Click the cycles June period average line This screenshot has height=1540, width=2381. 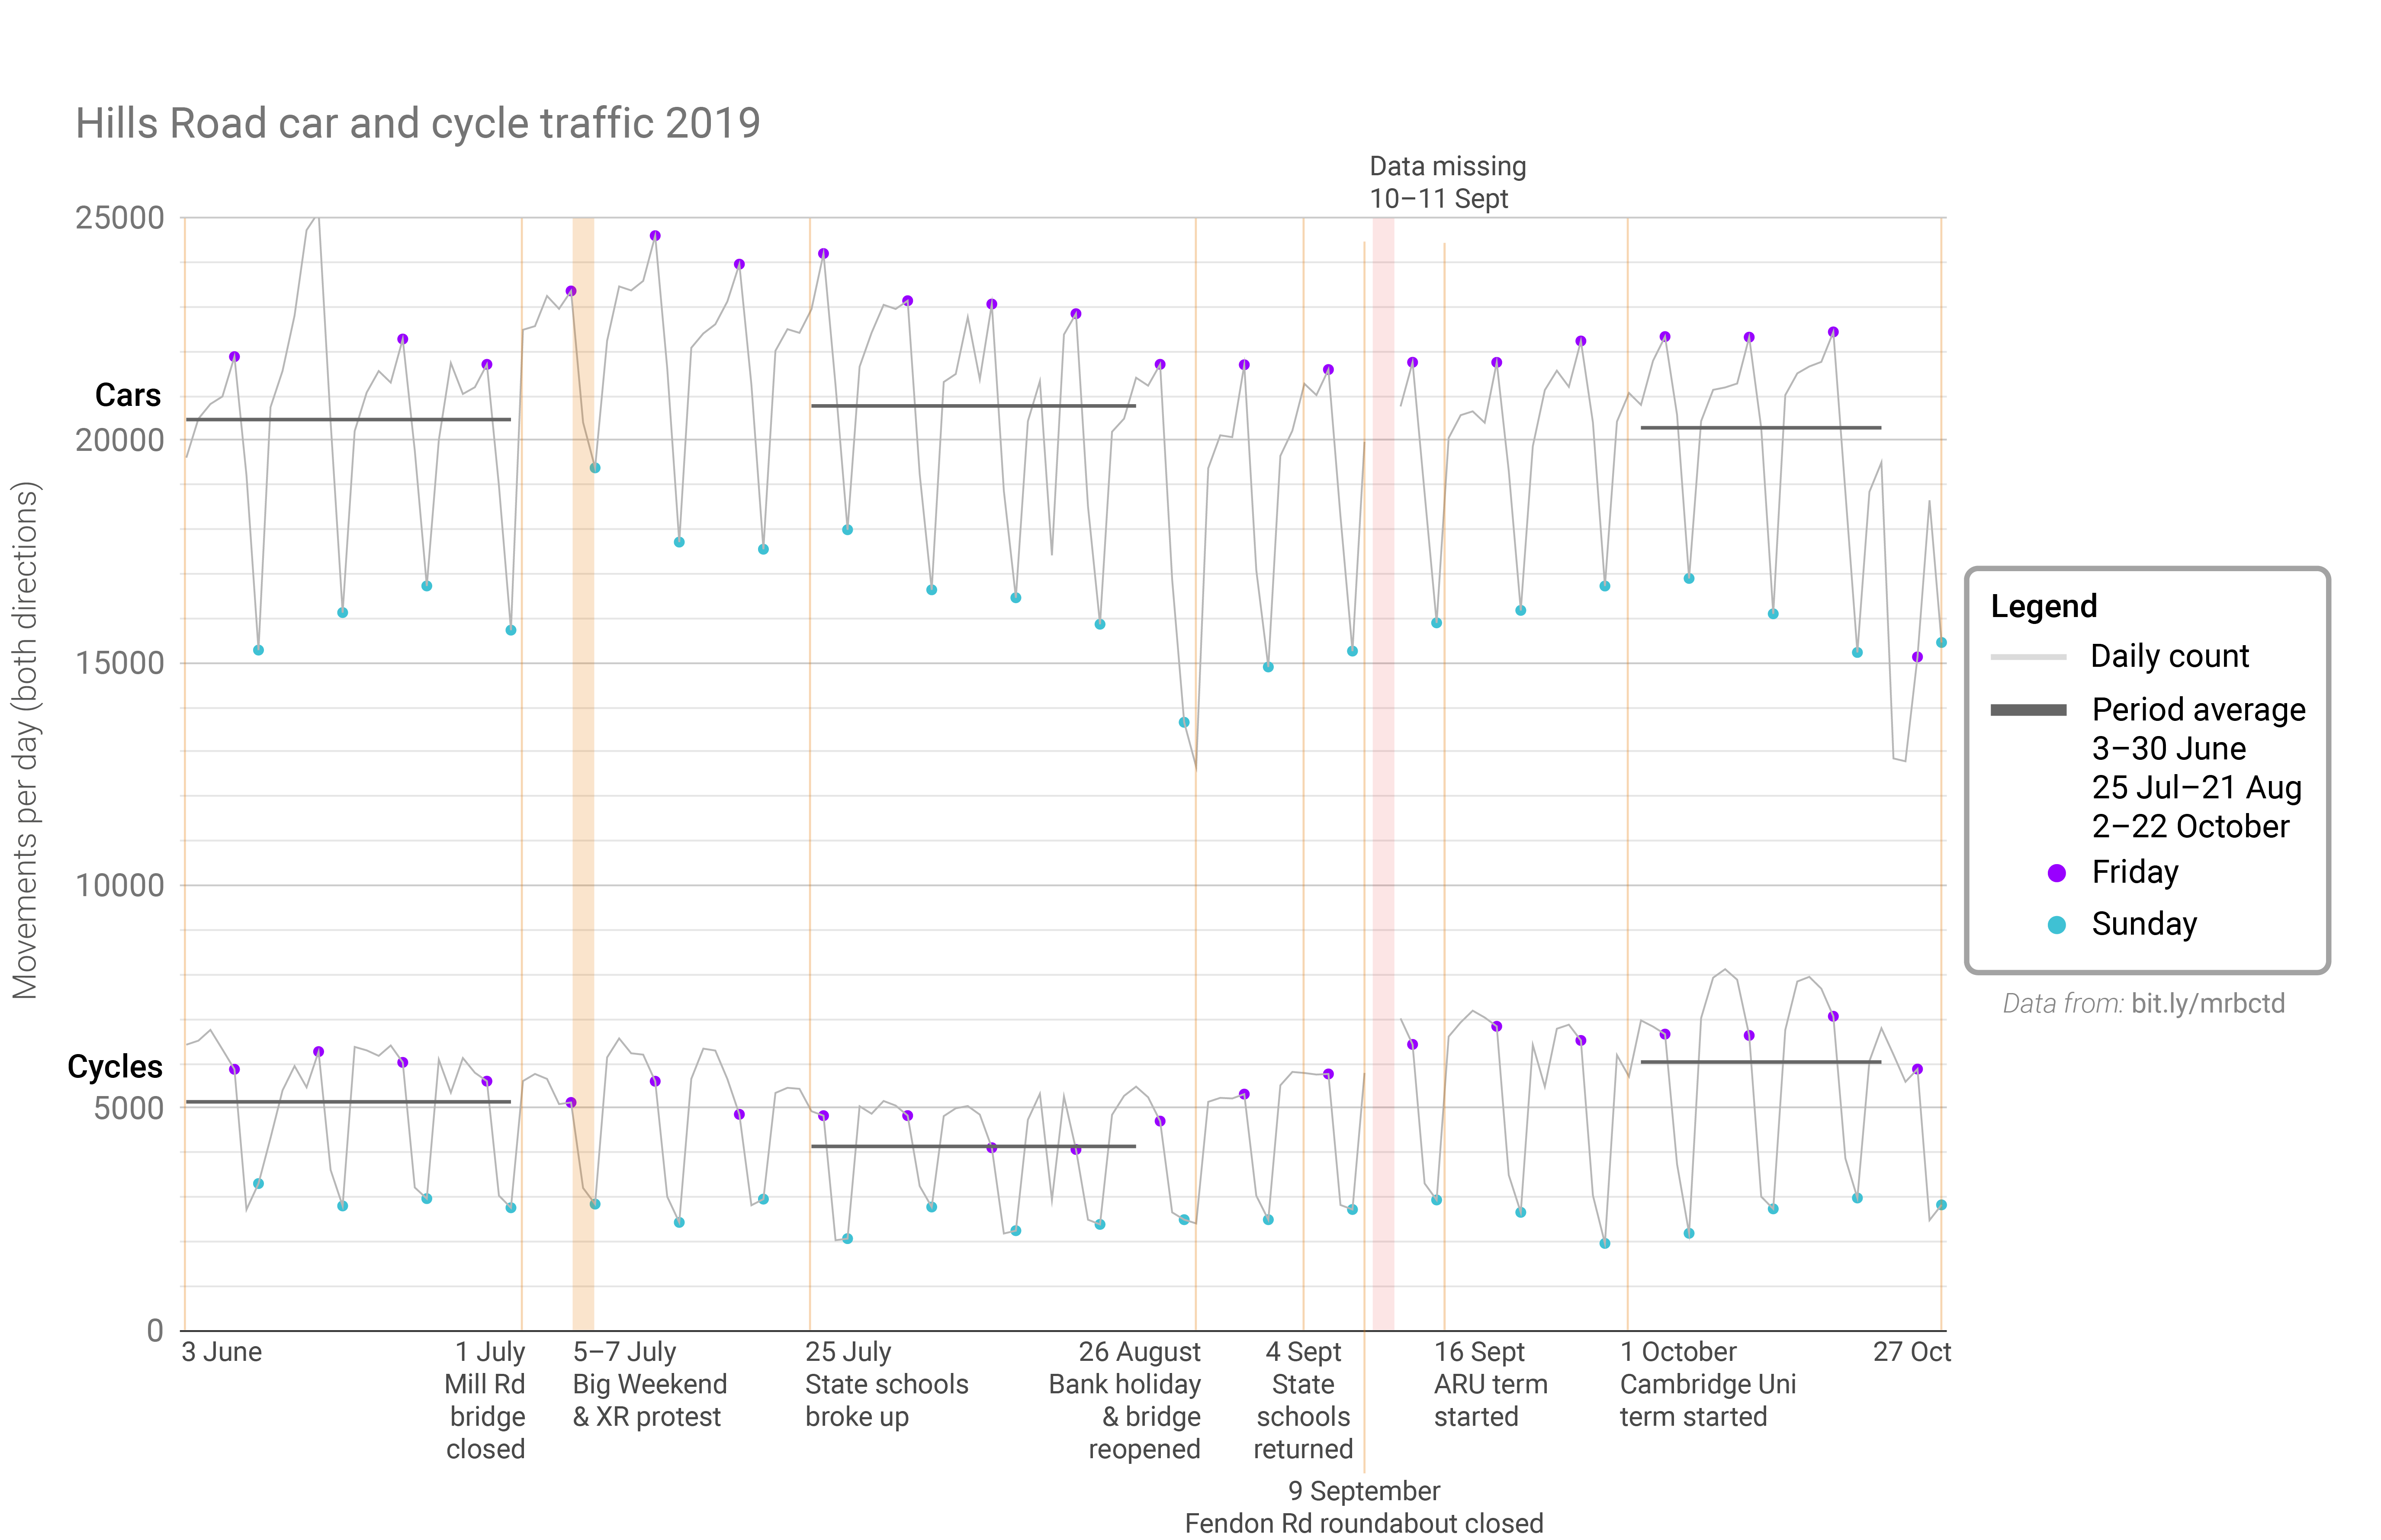point(348,1102)
